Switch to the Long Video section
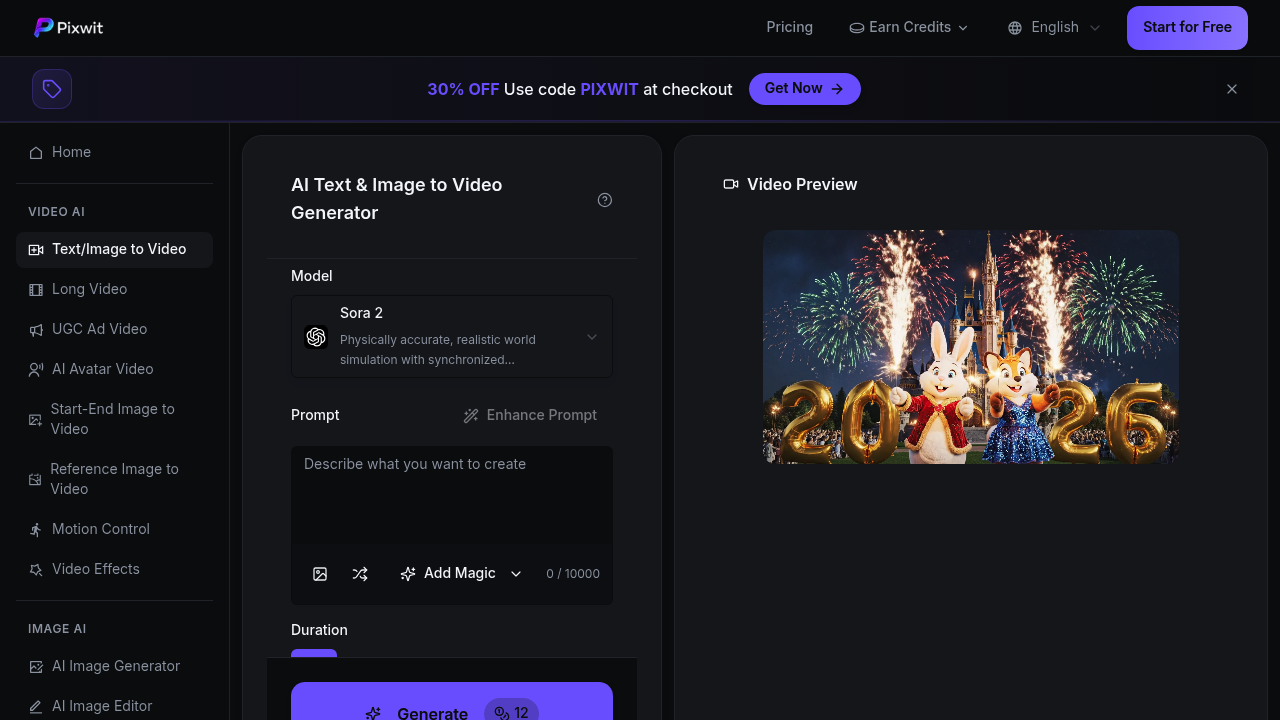1280x720 pixels. coord(89,289)
